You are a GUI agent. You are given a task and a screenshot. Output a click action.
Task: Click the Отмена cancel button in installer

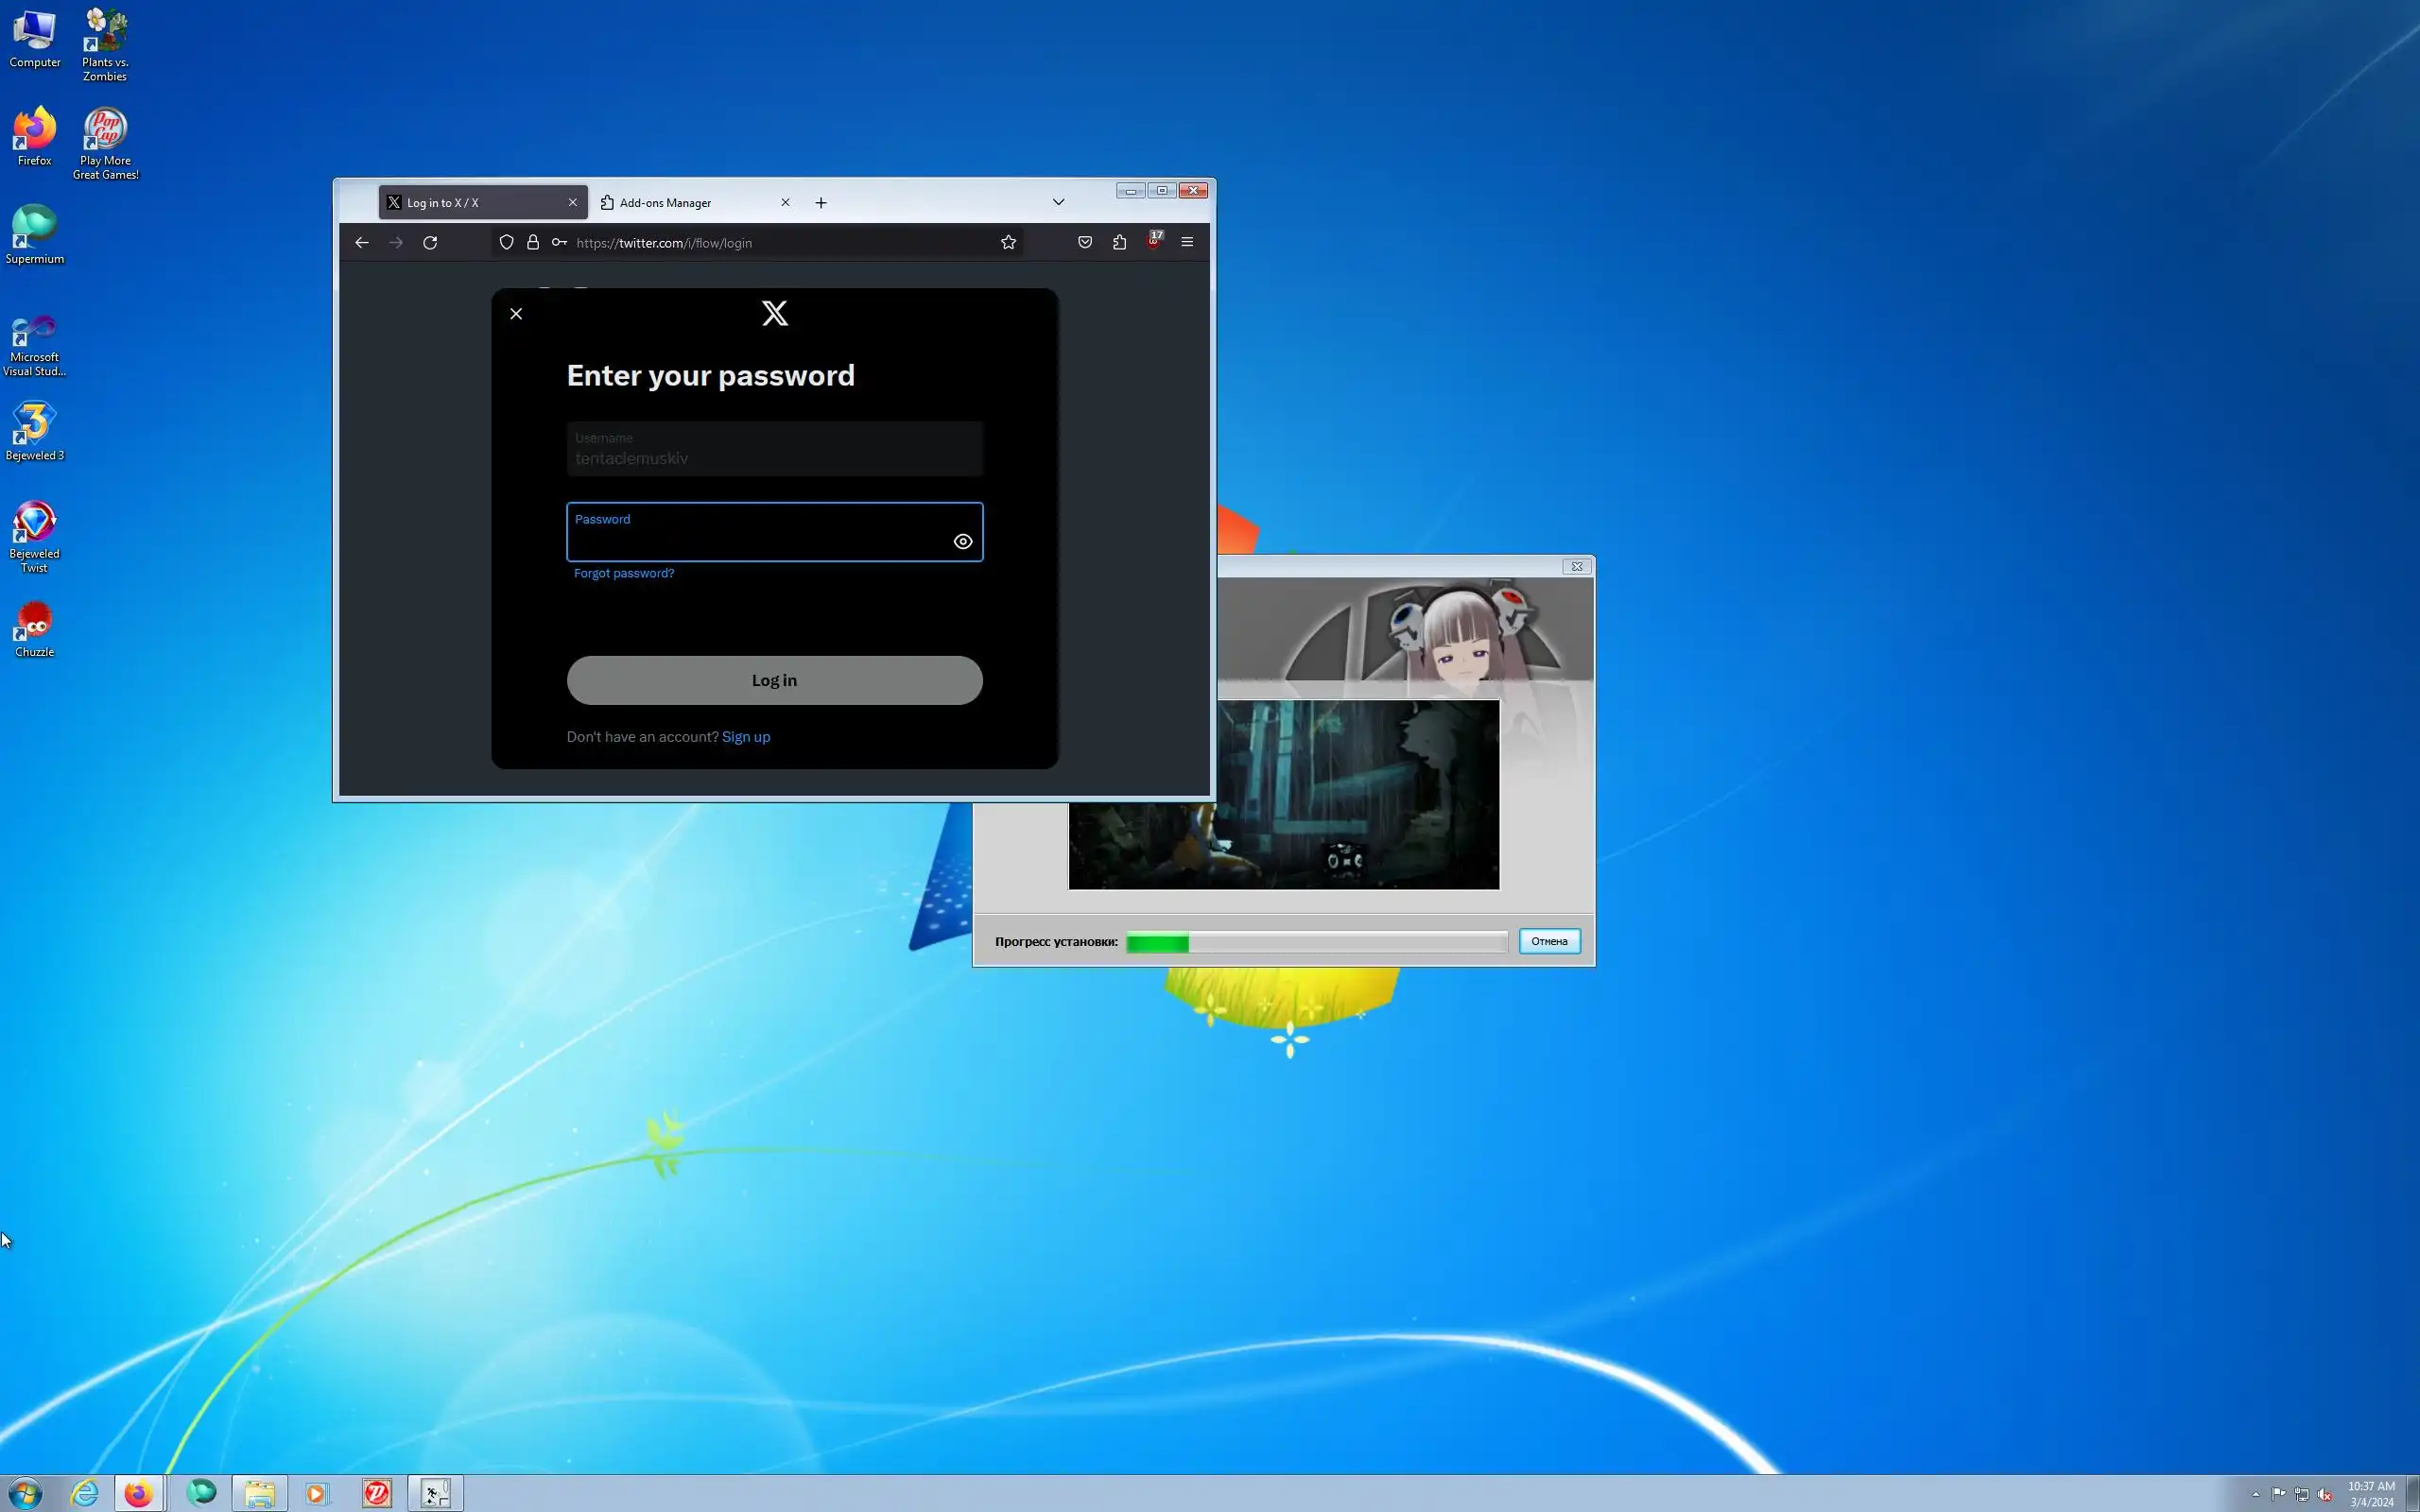click(x=1549, y=942)
